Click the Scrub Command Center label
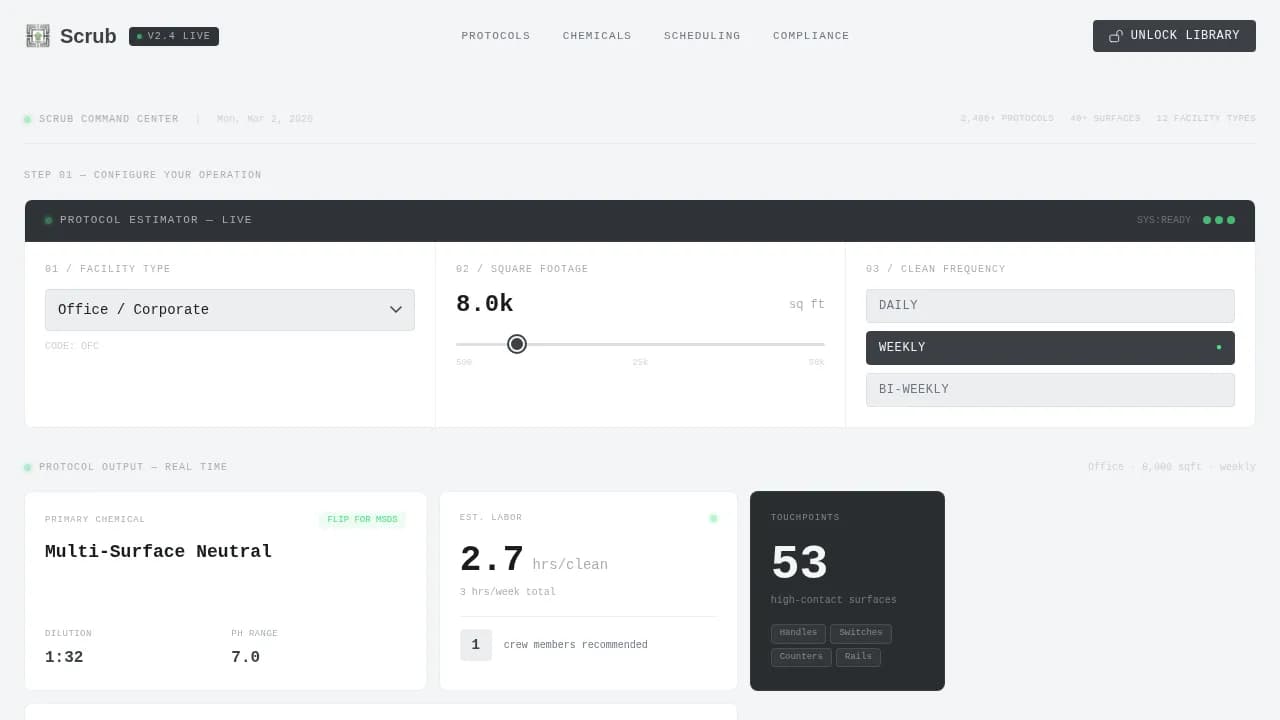 [x=109, y=119]
